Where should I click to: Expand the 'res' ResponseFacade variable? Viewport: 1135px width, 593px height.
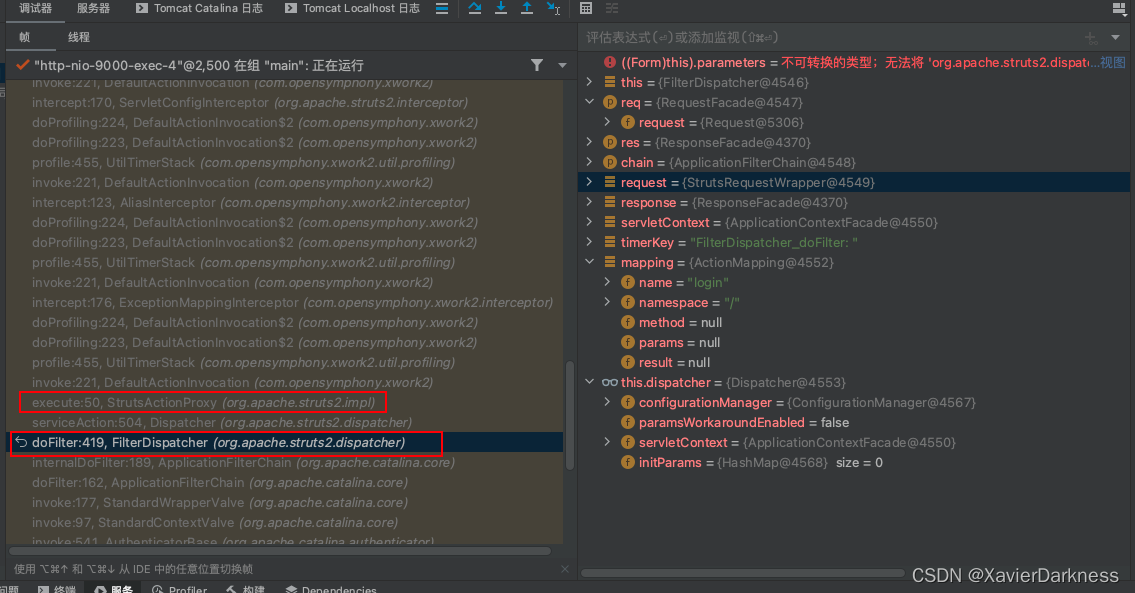tap(589, 143)
